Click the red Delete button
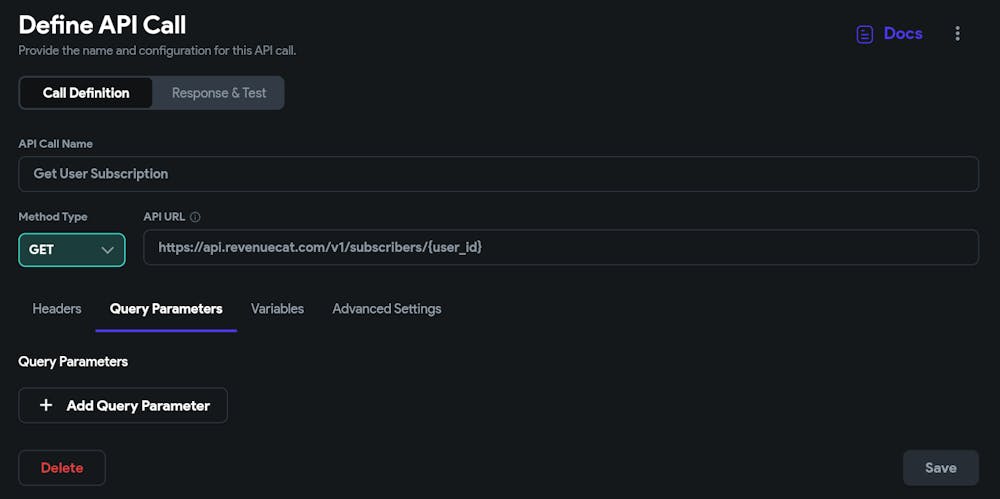Screen dimensions: 1000x499 pyautogui.click(x=62, y=467)
